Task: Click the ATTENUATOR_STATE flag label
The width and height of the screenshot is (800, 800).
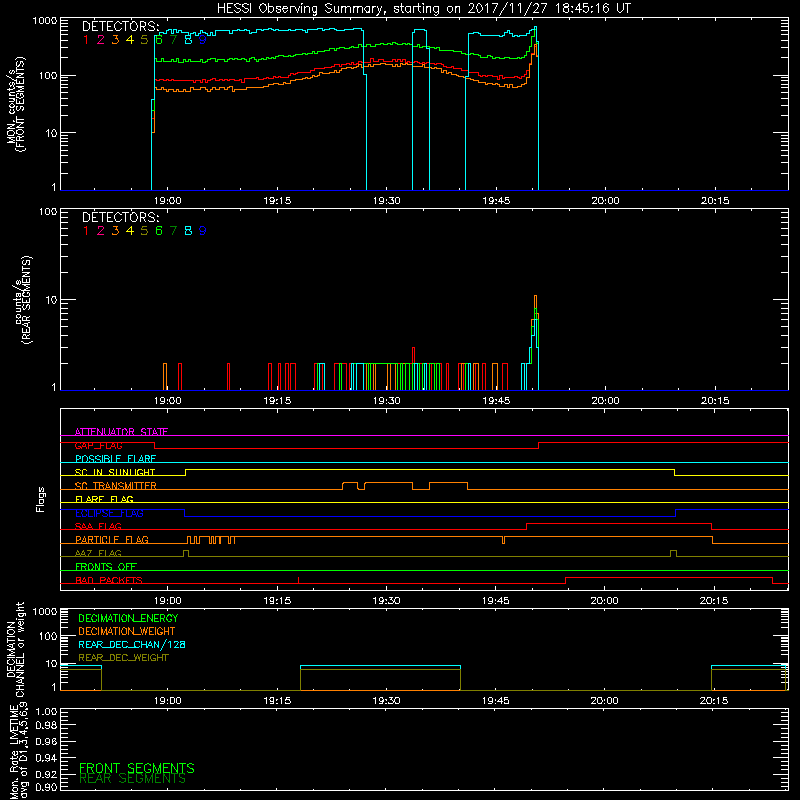Action: (x=121, y=432)
